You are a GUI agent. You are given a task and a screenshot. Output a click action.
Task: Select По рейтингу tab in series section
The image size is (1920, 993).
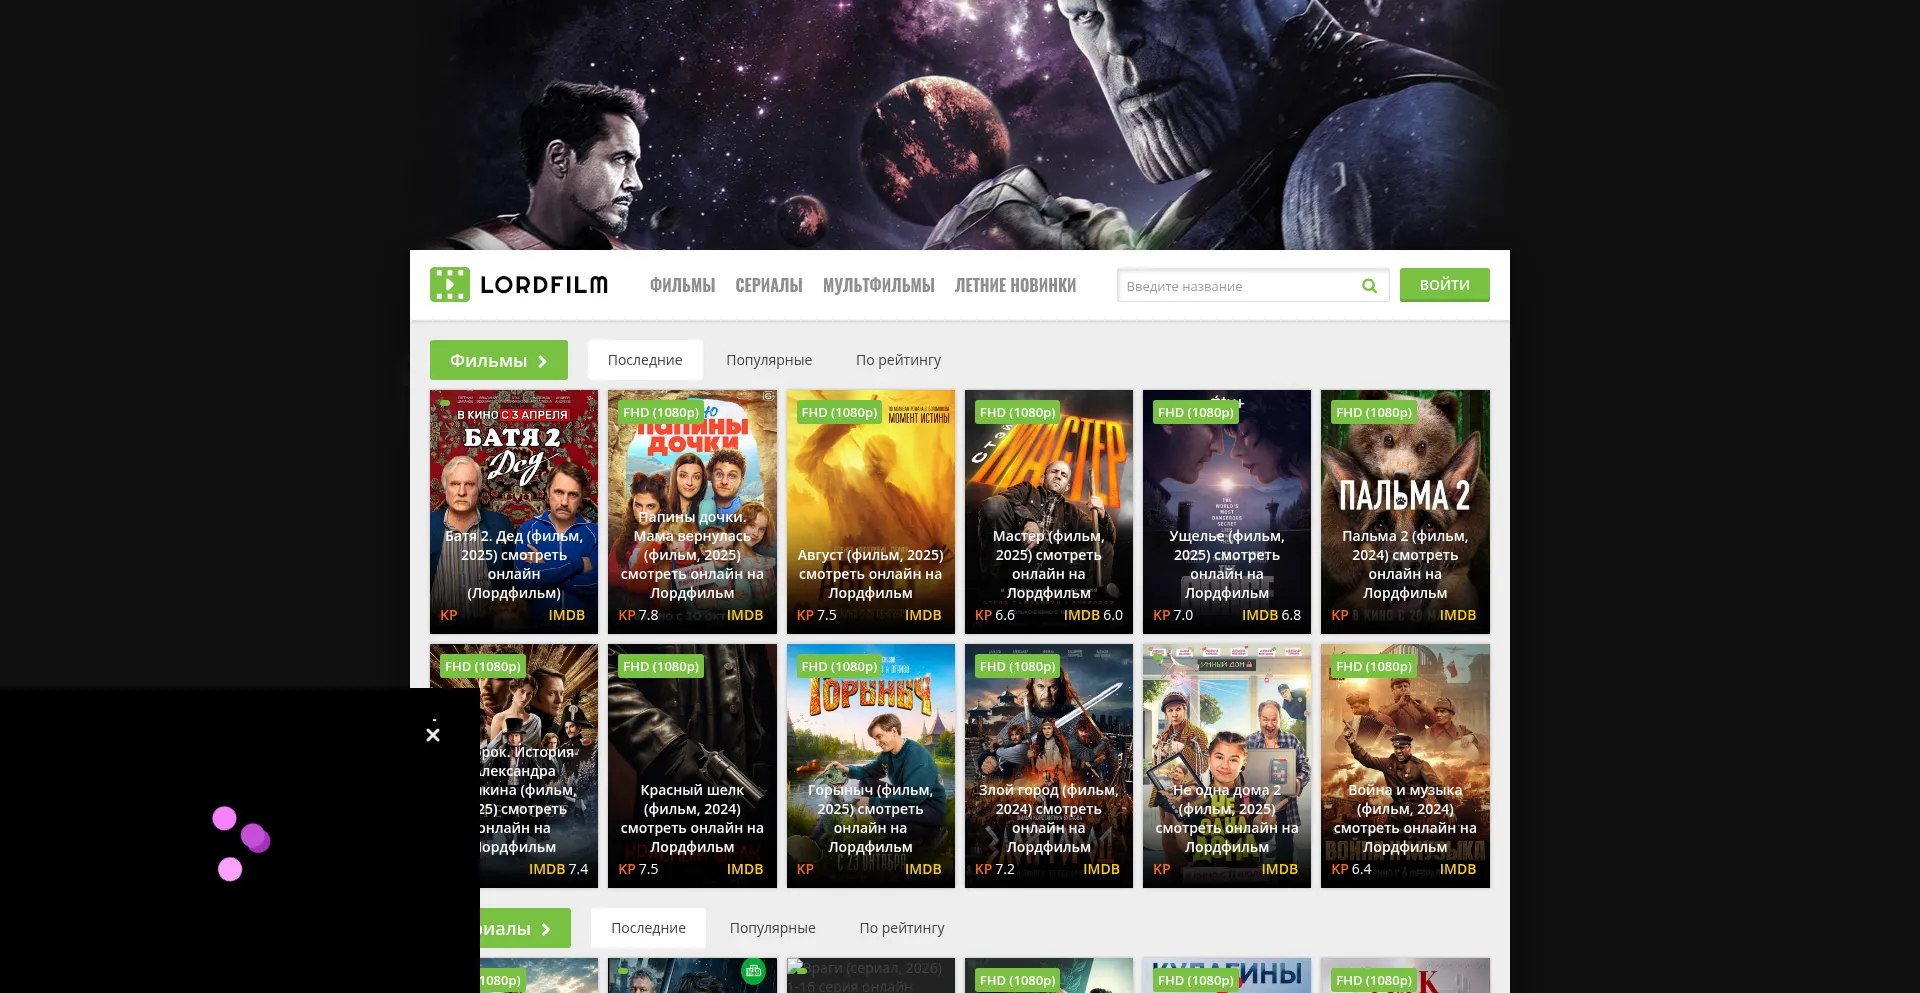pos(902,928)
